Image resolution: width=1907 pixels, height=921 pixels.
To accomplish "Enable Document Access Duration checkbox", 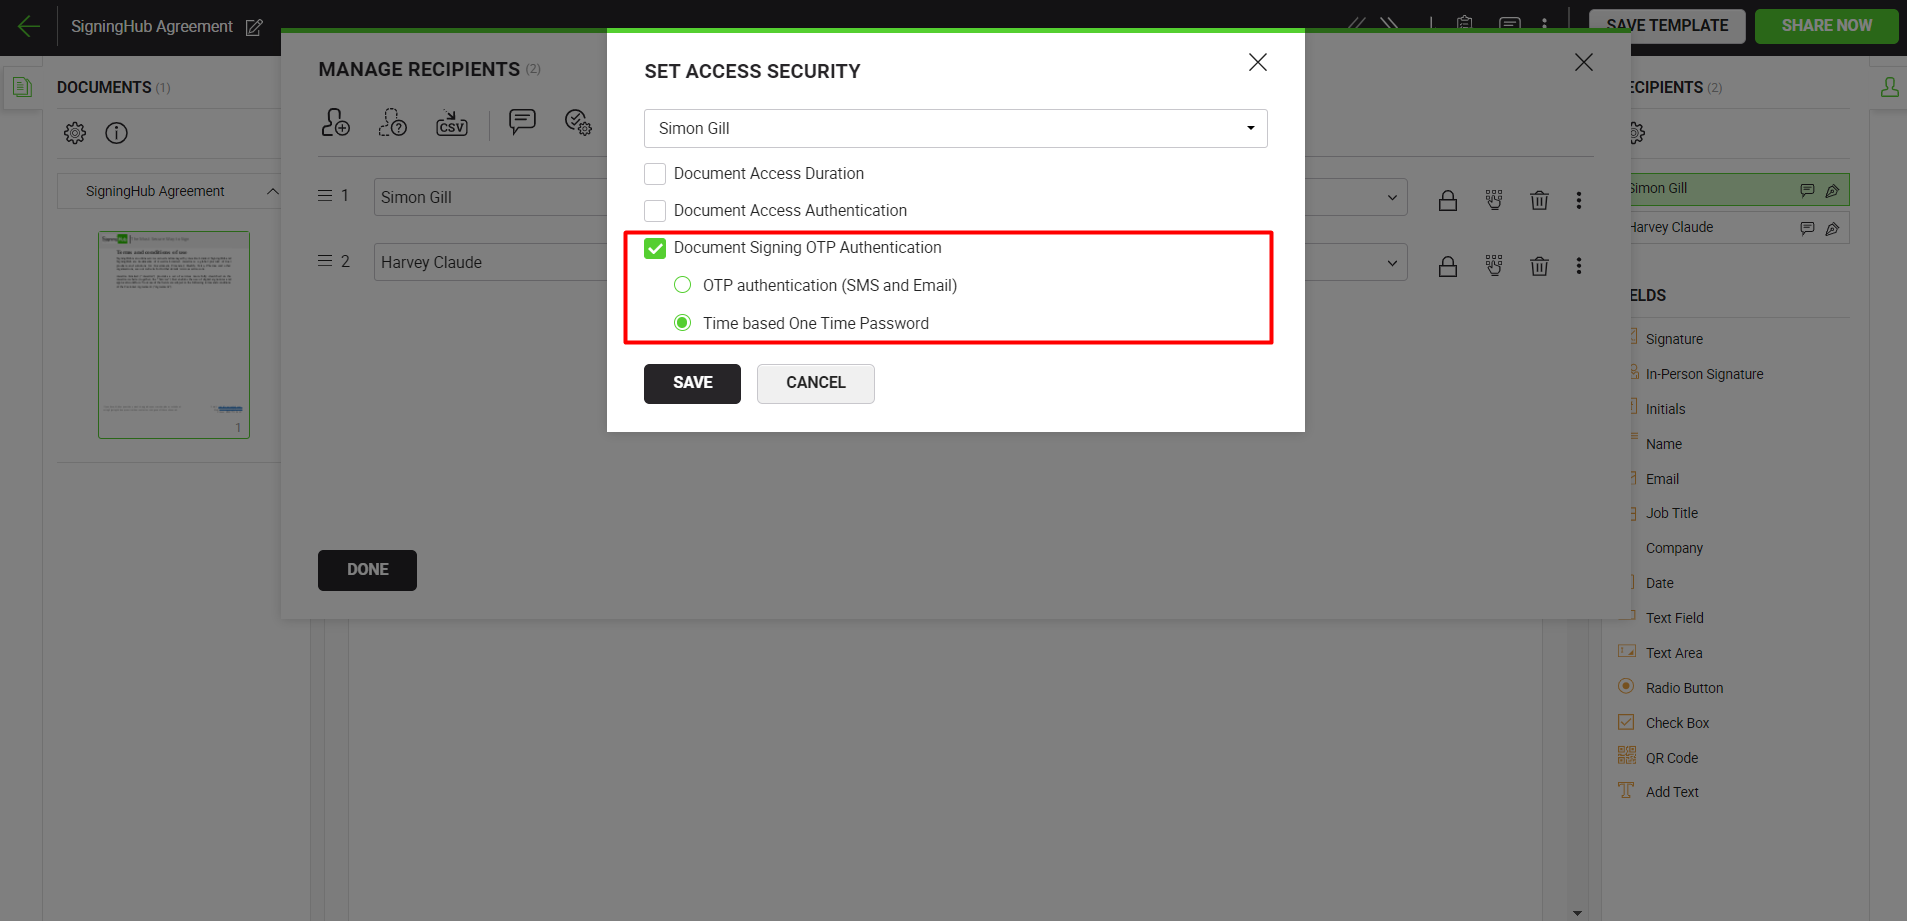I will tap(655, 174).
